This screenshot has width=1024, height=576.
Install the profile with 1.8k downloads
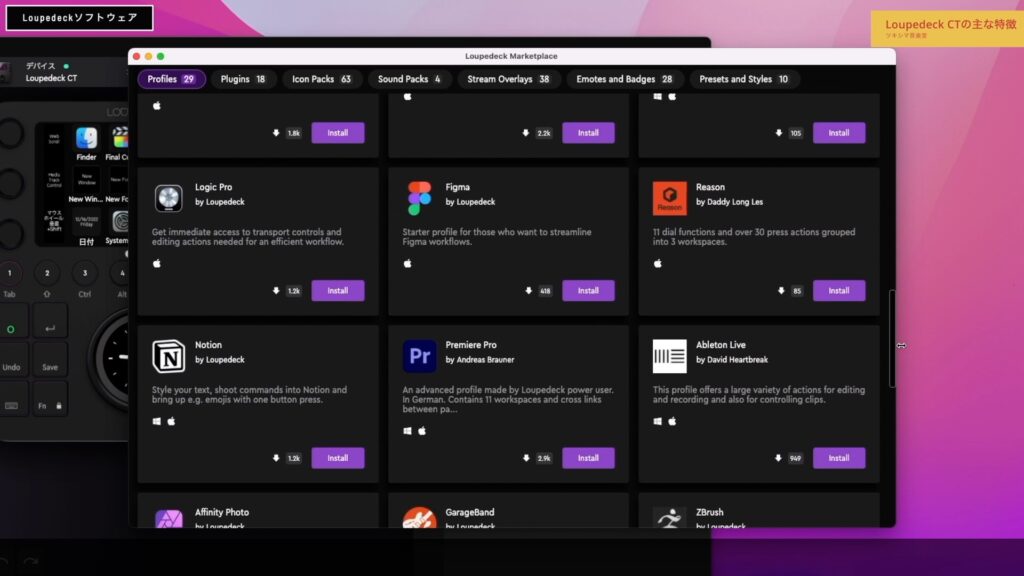338,133
